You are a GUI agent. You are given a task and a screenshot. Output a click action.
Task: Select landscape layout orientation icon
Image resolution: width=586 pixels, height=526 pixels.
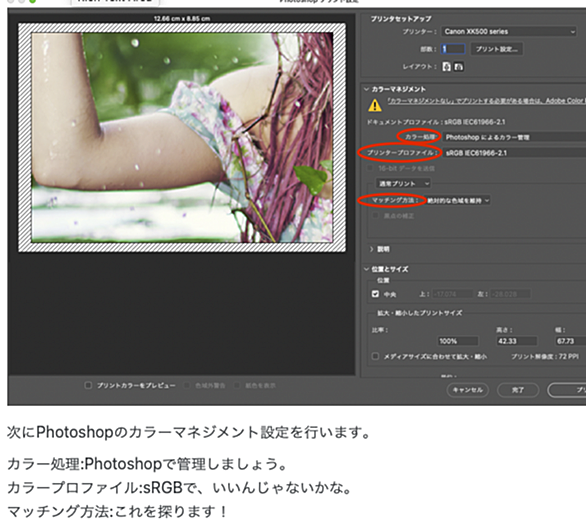(459, 67)
